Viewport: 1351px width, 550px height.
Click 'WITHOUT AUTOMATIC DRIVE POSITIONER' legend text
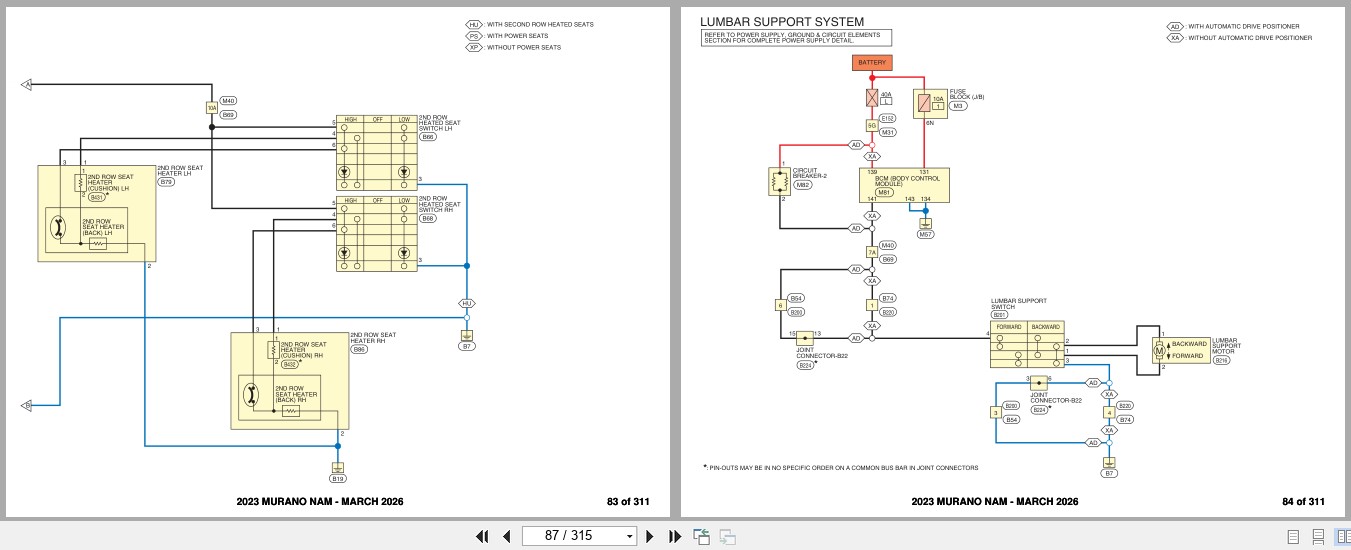point(1250,38)
